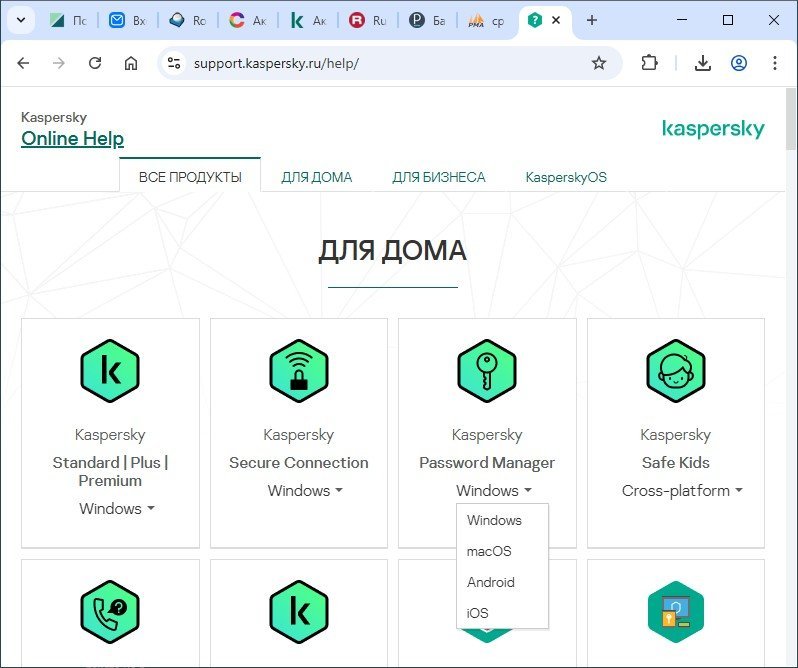Switch to the teal K icon browser tab
Viewport: 798px width, 668px height.
coord(308,20)
